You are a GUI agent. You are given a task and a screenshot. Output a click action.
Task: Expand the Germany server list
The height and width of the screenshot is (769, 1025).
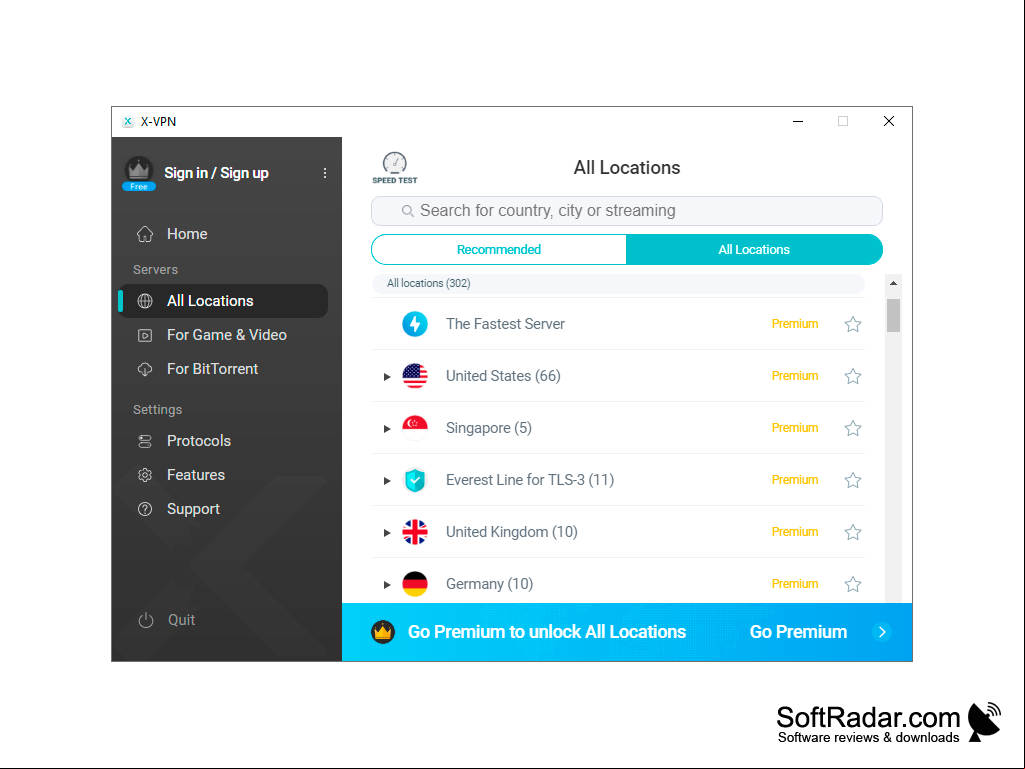point(387,585)
